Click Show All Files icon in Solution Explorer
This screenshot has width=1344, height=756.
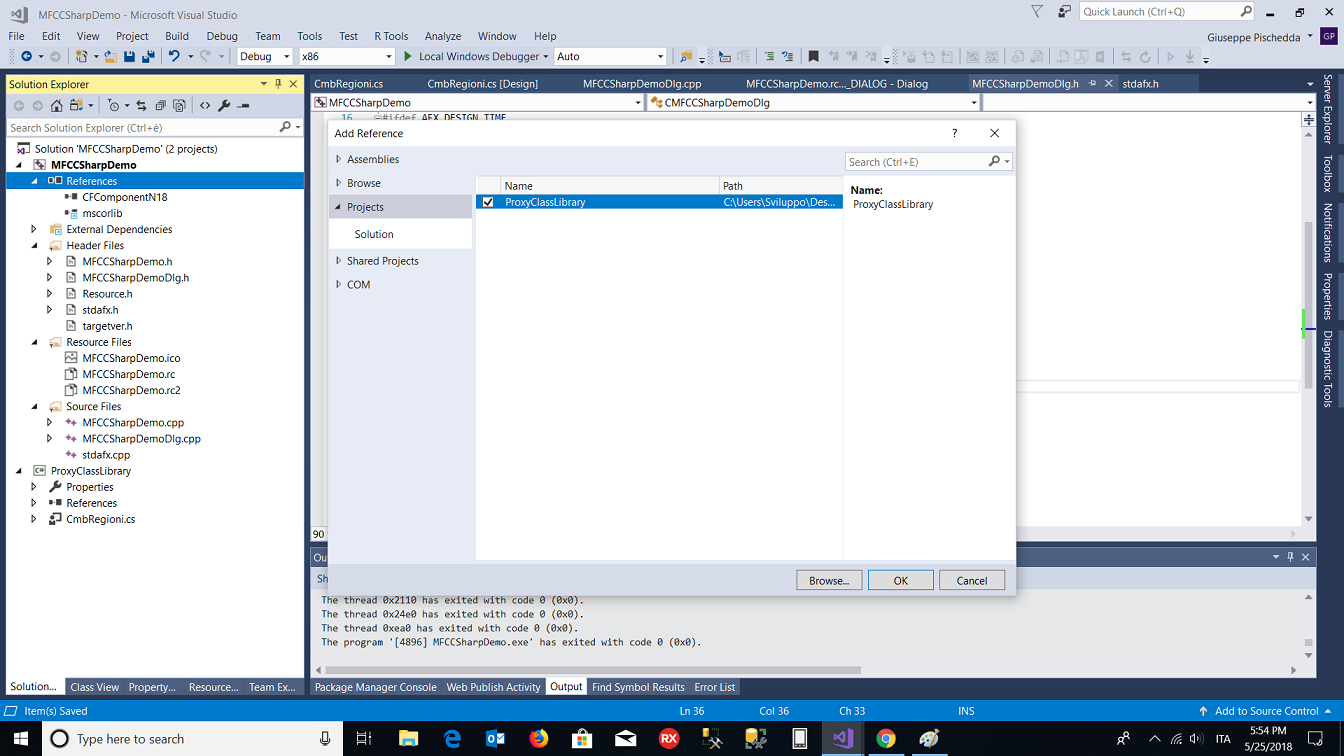click(179, 106)
